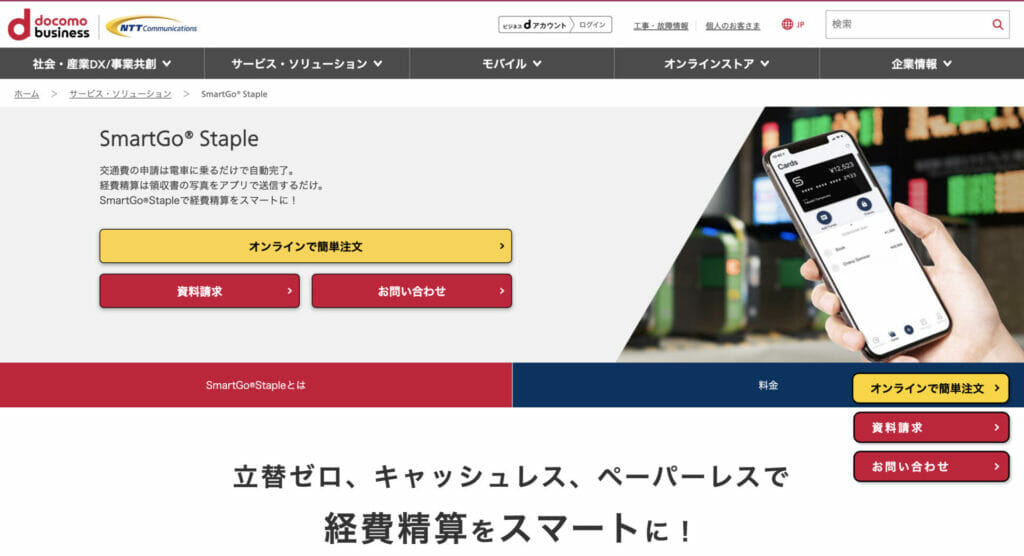This screenshot has height=556, width=1024.
Task: Click the JP language label
Action: pos(801,25)
